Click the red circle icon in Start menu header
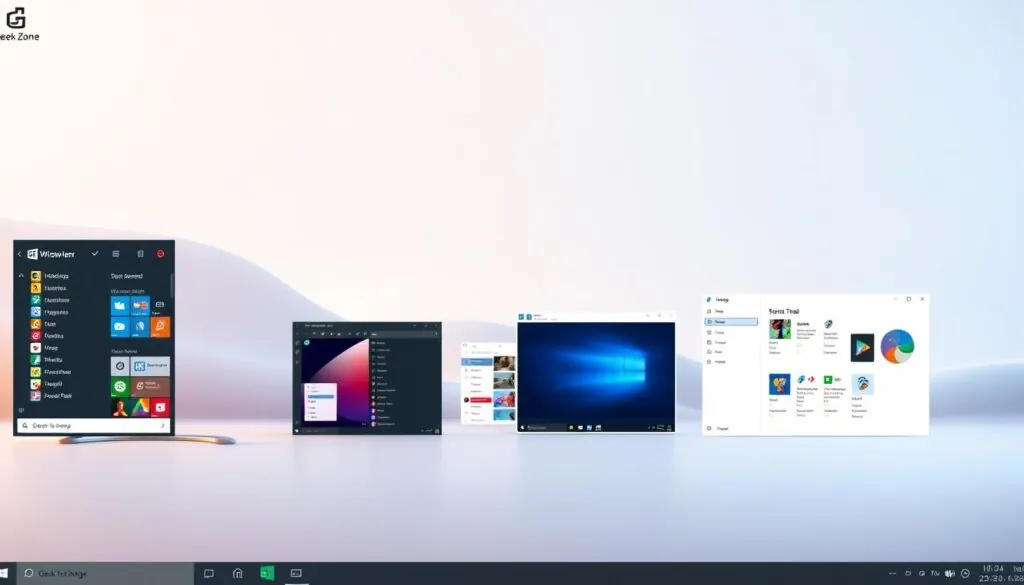Viewport: 1024px width, 585px height. click(x=161, y=253)
